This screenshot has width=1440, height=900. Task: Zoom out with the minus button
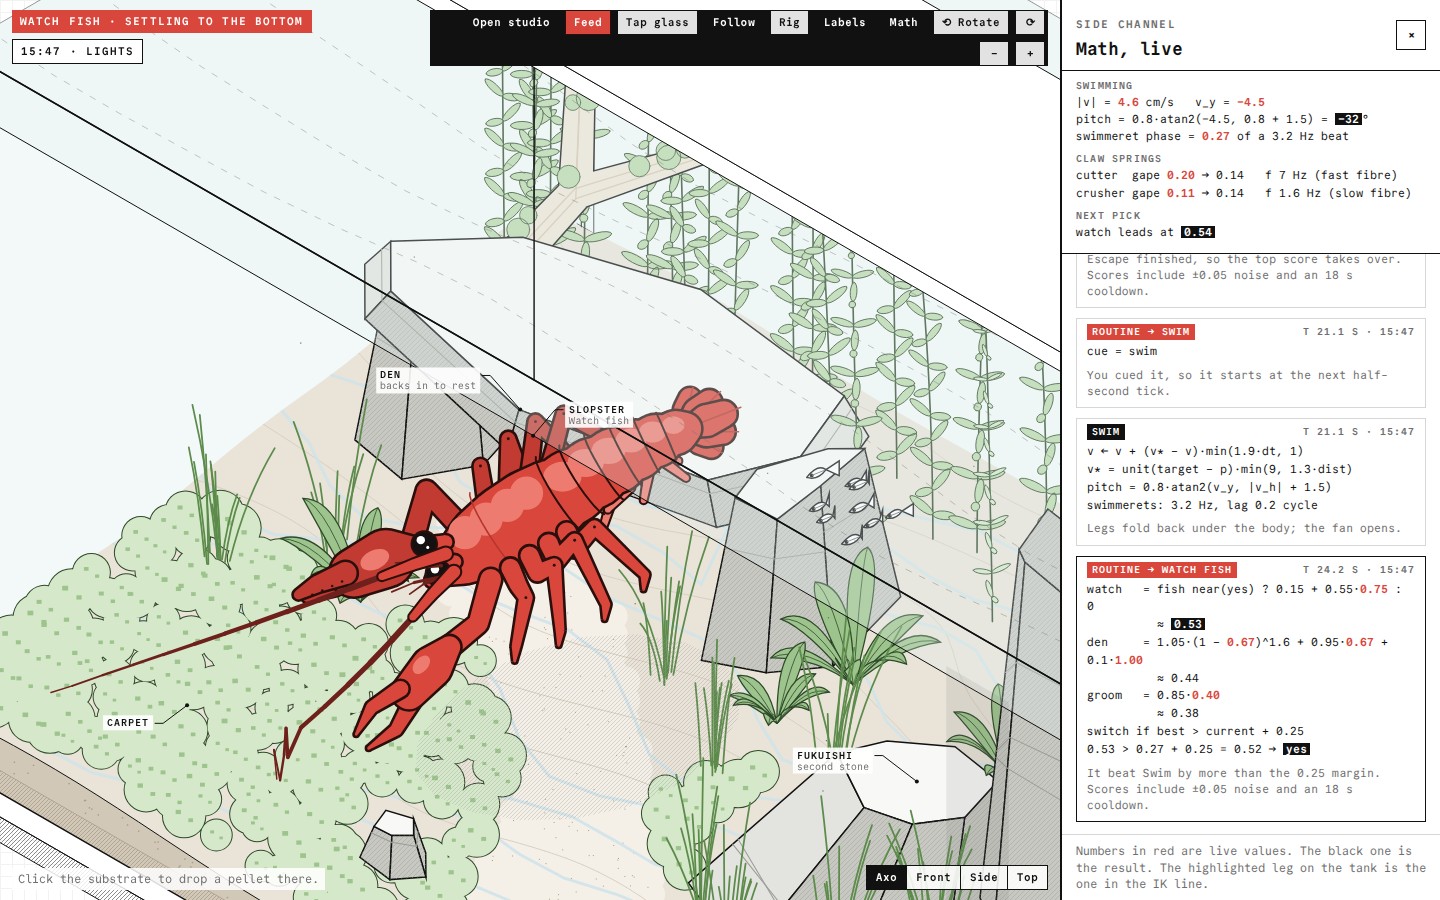click(994, 54)
